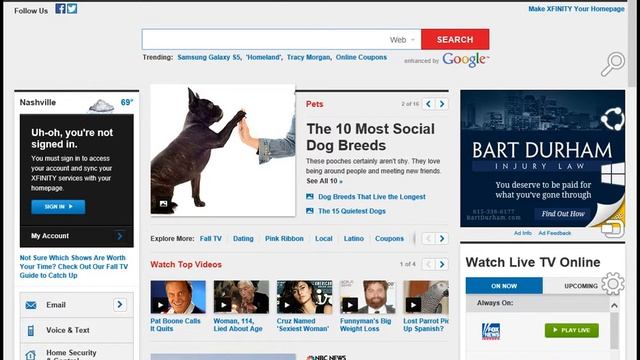Open trending 'Homeland' link
Image resolution: width=640 pixels, height=360 pixels.
[x=264, y=57]
